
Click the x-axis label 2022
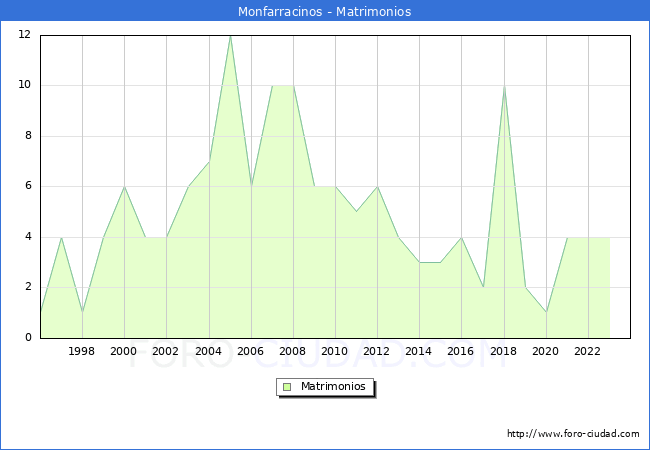pos(587,351)
